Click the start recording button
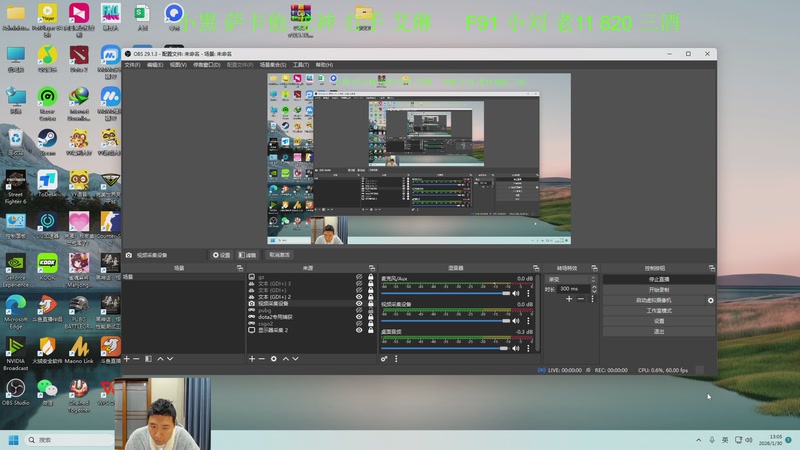This screenshot has width=800, height=450. [659, 290]
